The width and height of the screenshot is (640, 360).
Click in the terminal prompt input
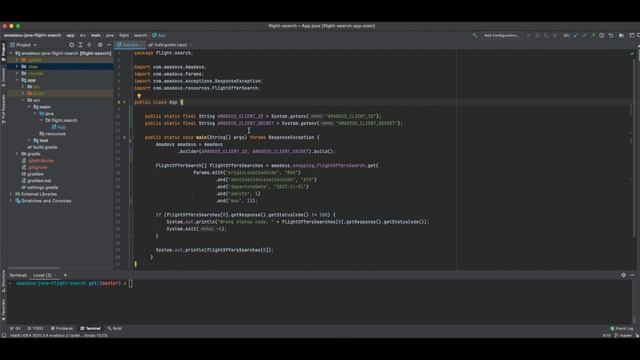(x=131, y=283)
